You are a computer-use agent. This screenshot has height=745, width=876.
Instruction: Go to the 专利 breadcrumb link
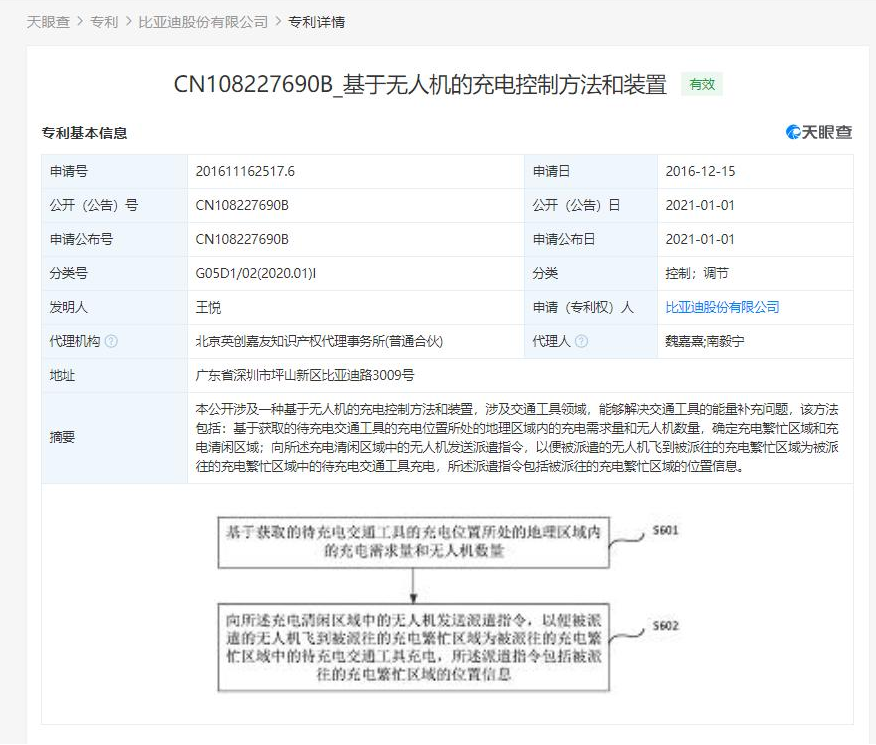(104, 22)
